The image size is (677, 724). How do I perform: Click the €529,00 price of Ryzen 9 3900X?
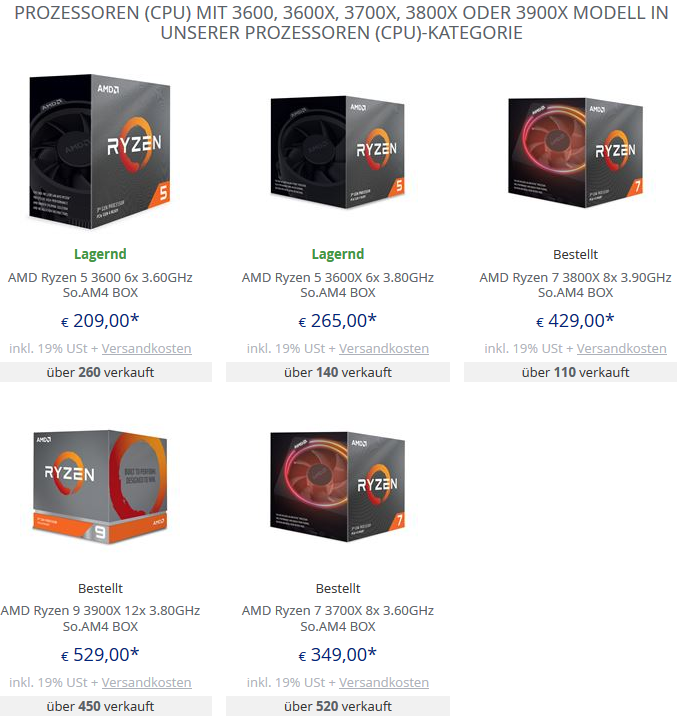point(100,655)
